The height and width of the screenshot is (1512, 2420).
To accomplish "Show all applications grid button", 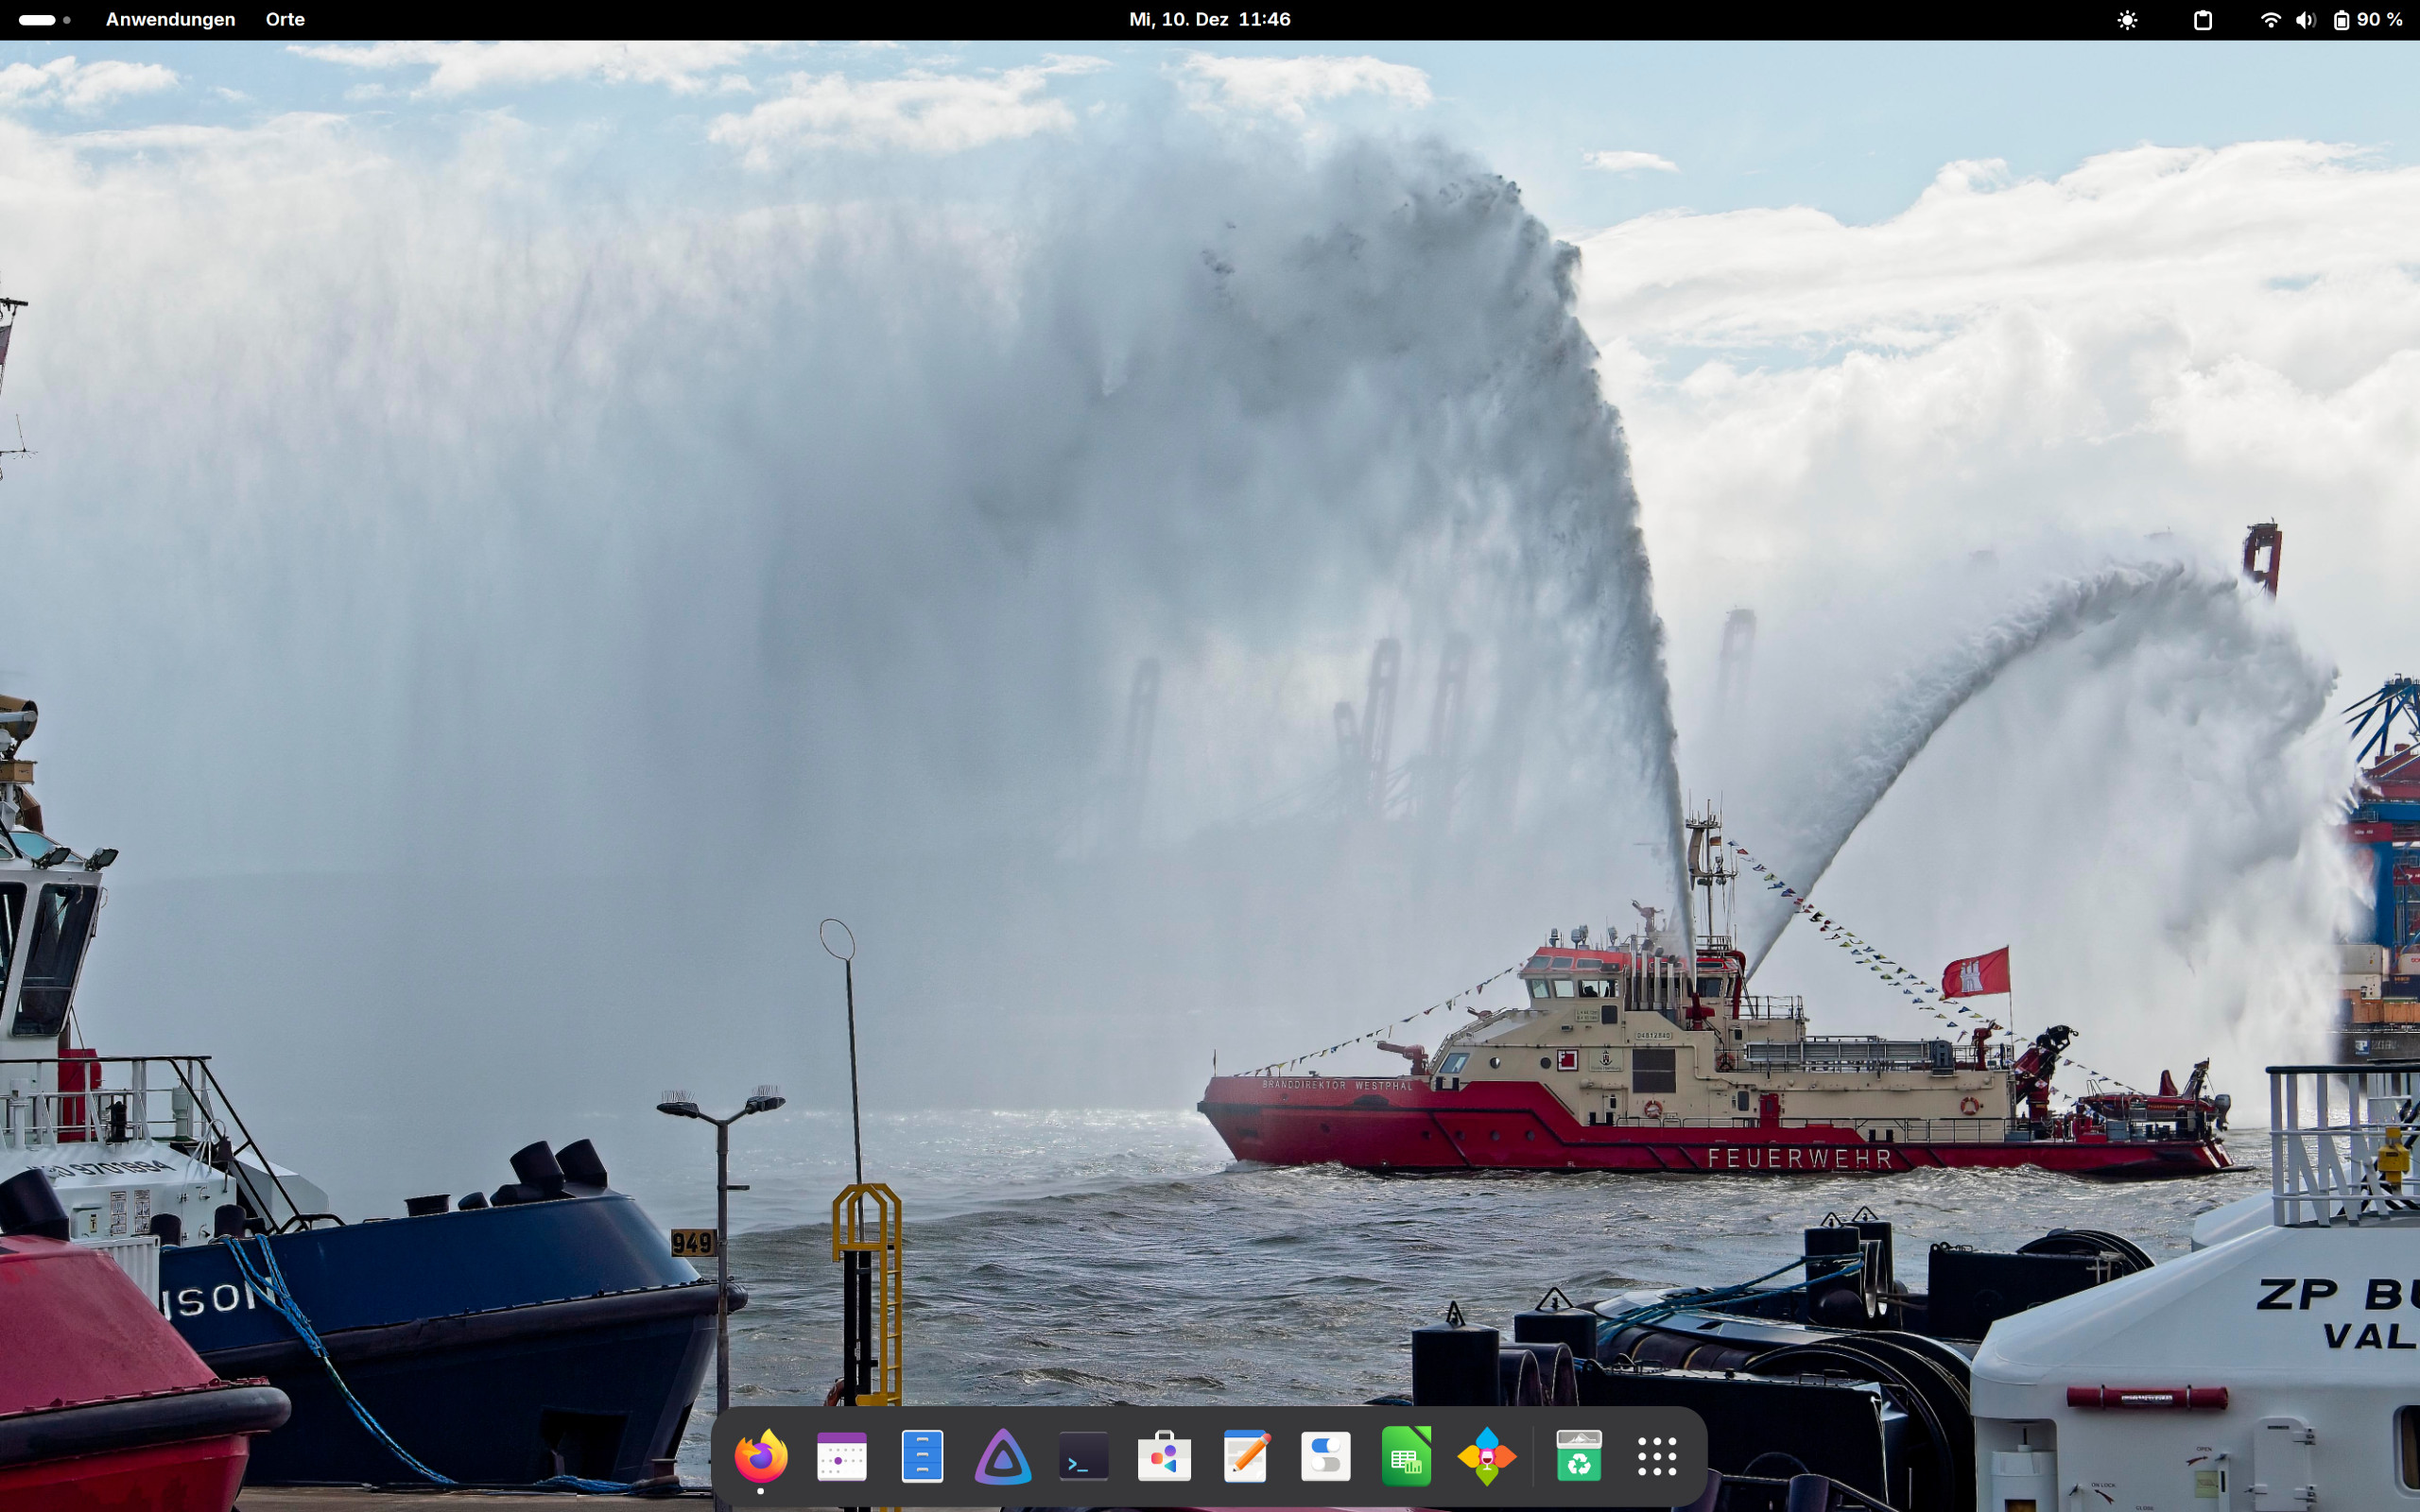I will click(x=1657, y=1457).
